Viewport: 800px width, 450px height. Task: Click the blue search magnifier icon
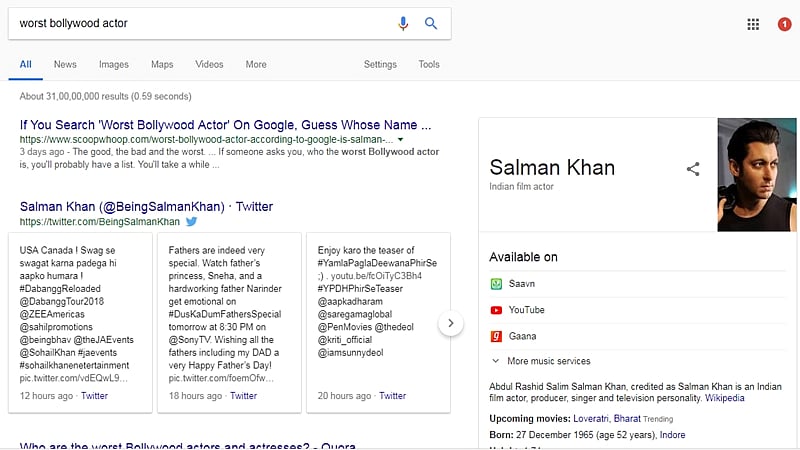(431, 23)
